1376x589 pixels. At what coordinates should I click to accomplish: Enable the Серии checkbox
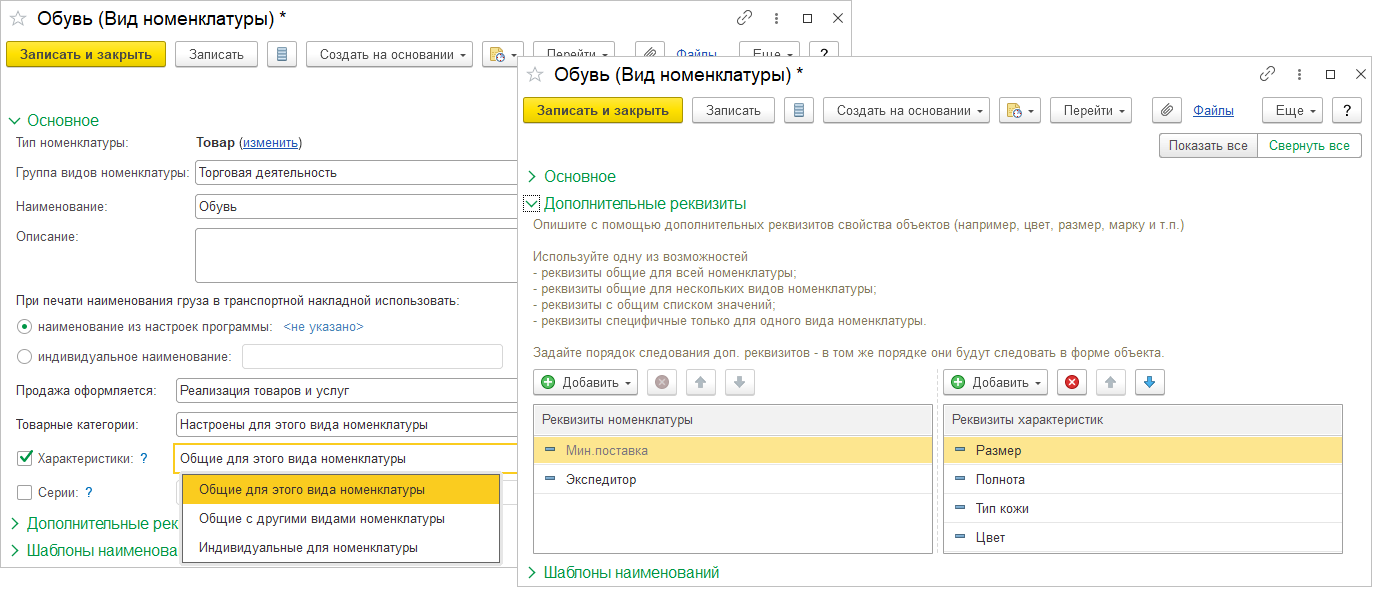[25, 492]
